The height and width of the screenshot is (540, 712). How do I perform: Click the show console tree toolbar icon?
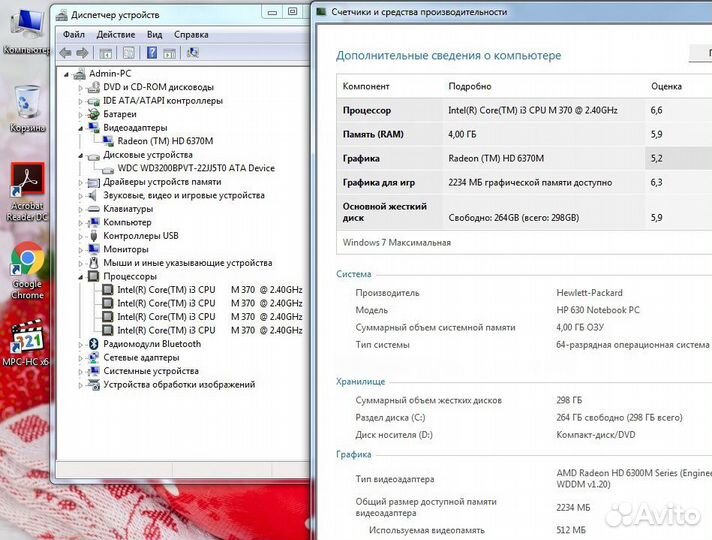tap(105, 53)
